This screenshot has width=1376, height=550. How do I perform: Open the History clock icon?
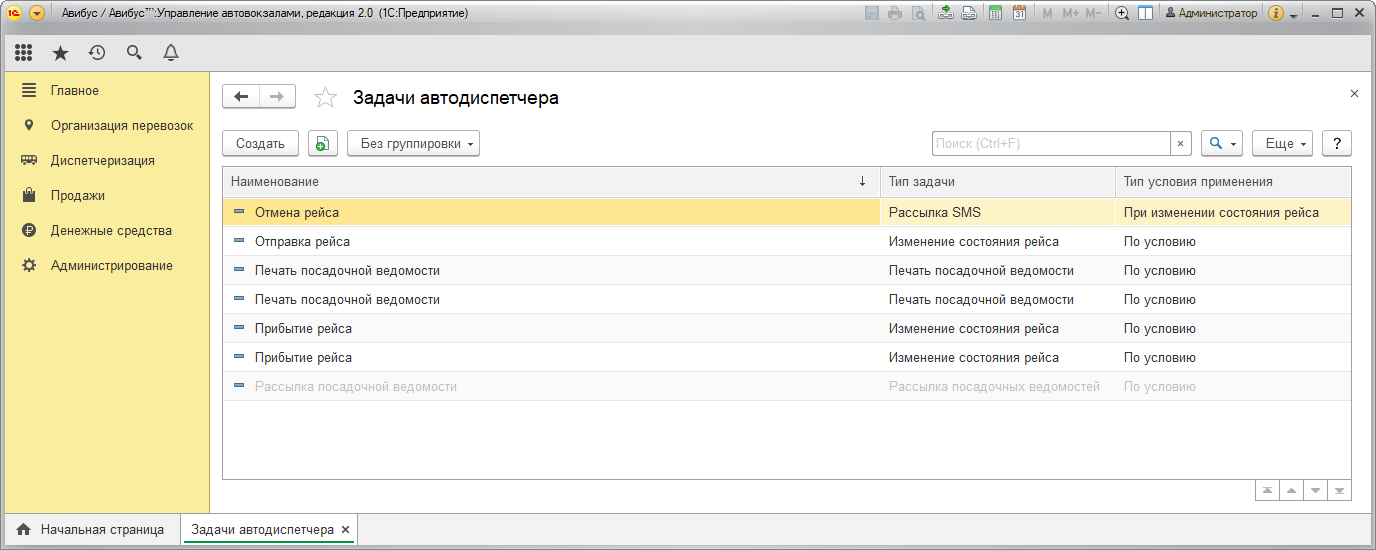(x=97, y=53)
